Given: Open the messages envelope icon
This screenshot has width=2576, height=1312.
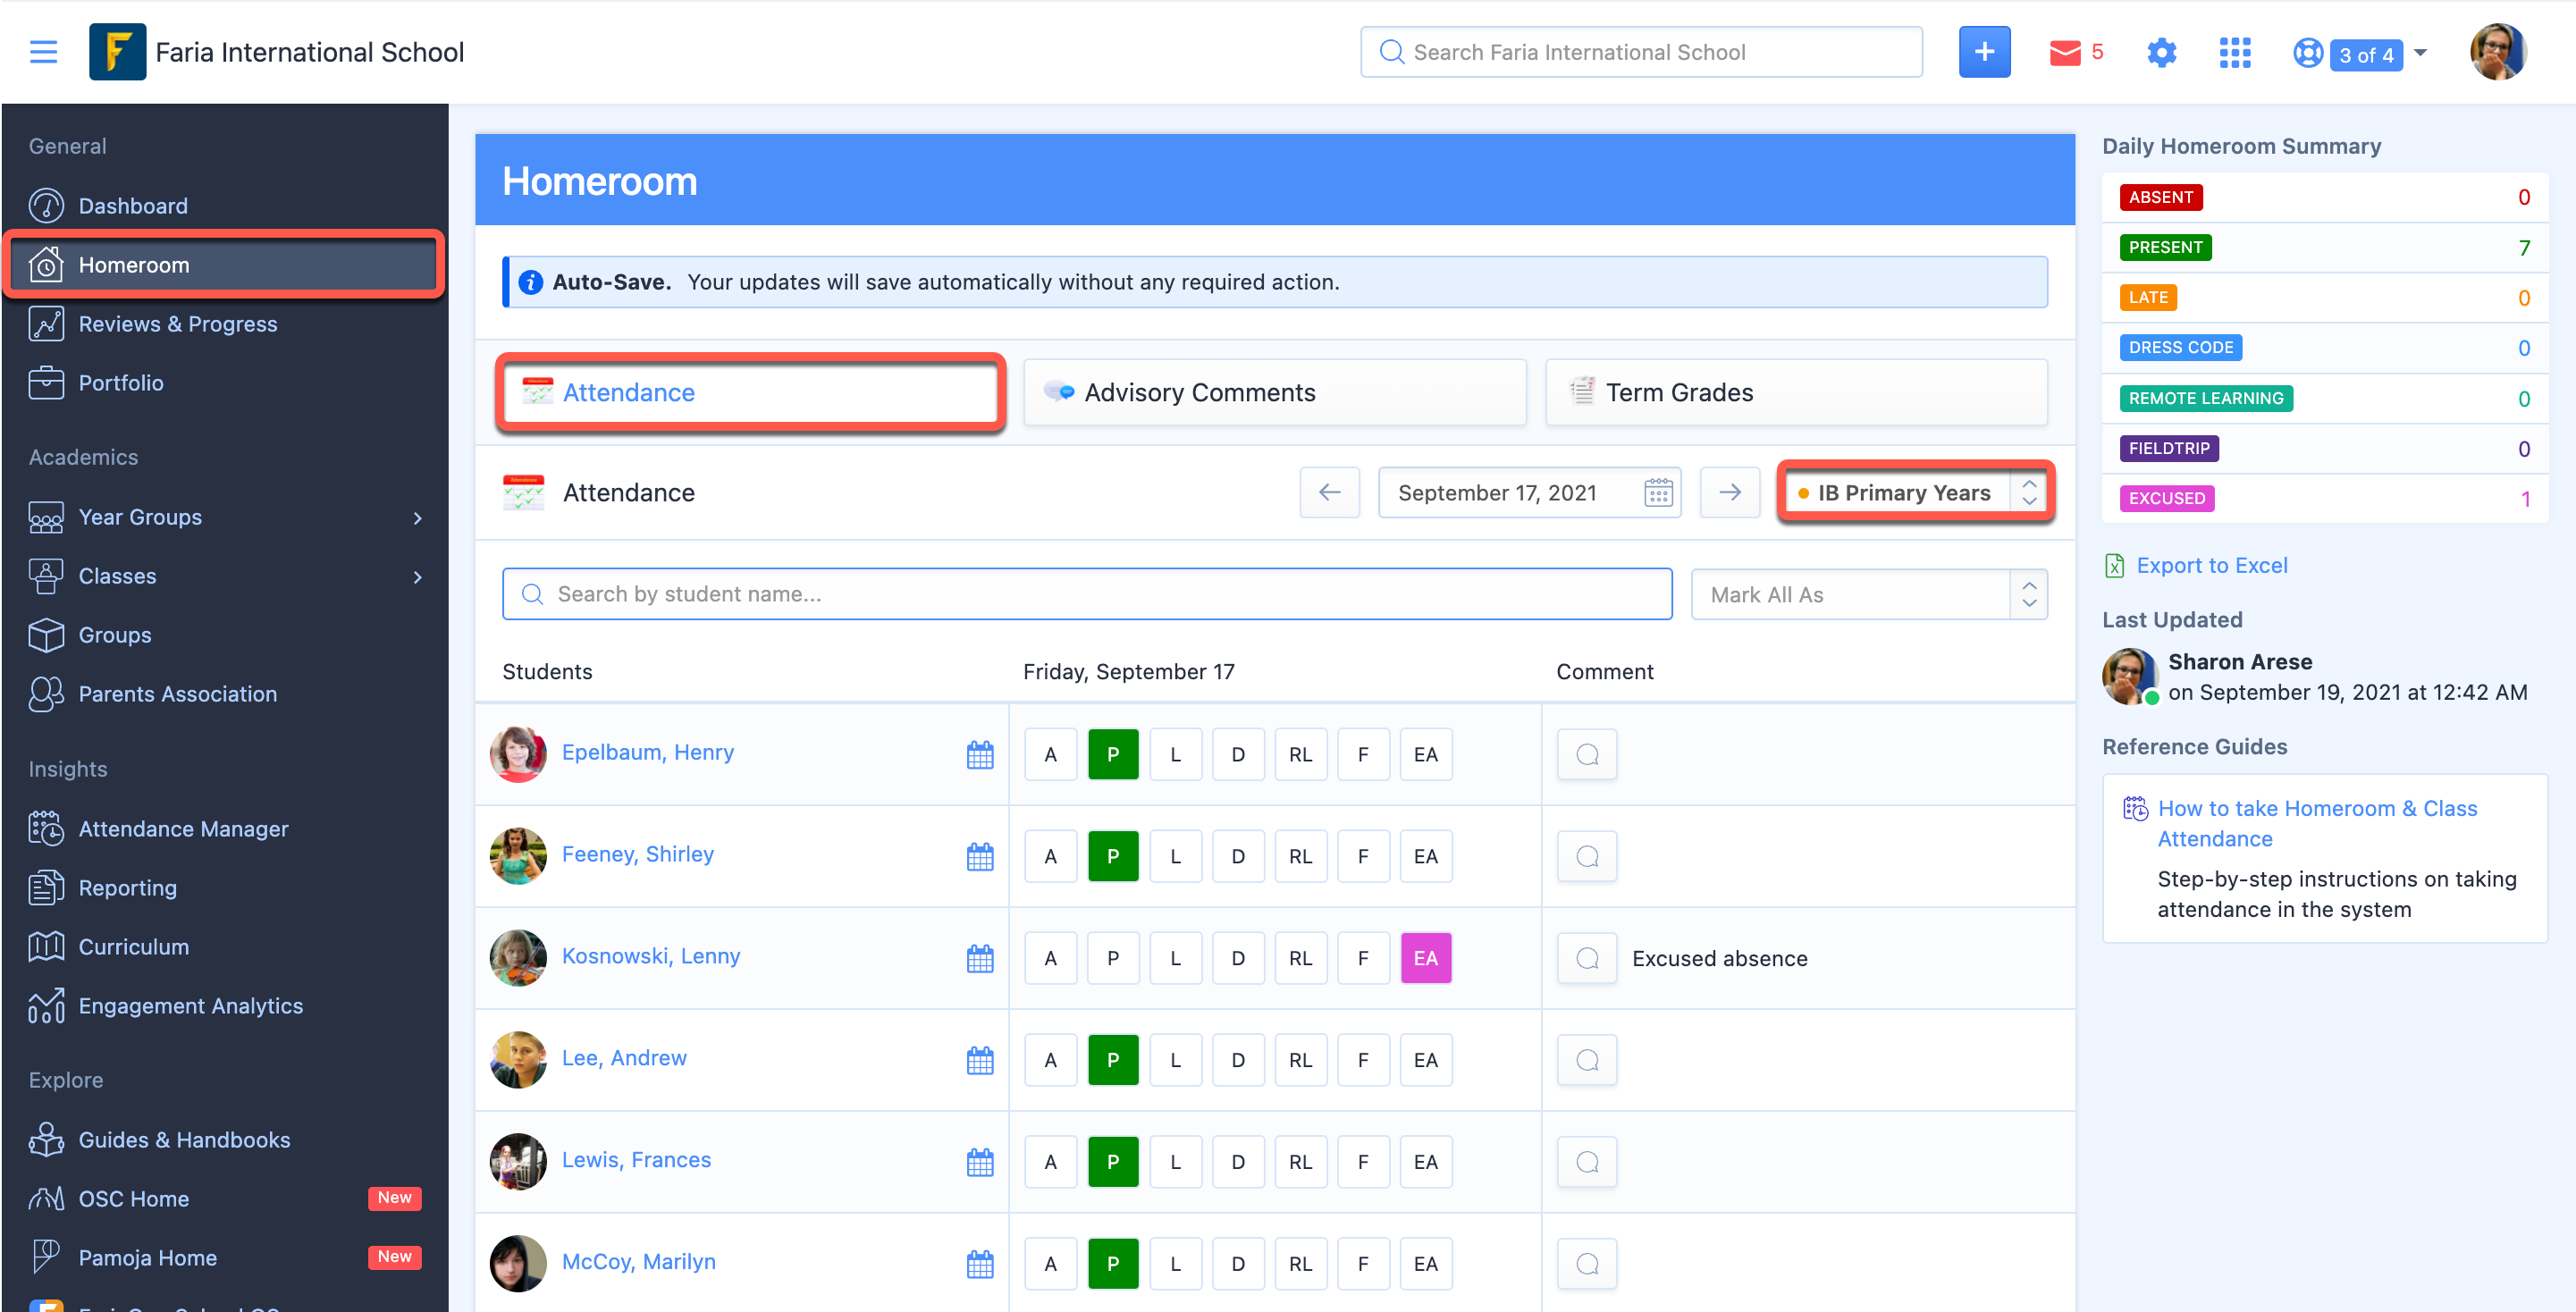Looking at the screenshot, I should [x=2064, y=52].
